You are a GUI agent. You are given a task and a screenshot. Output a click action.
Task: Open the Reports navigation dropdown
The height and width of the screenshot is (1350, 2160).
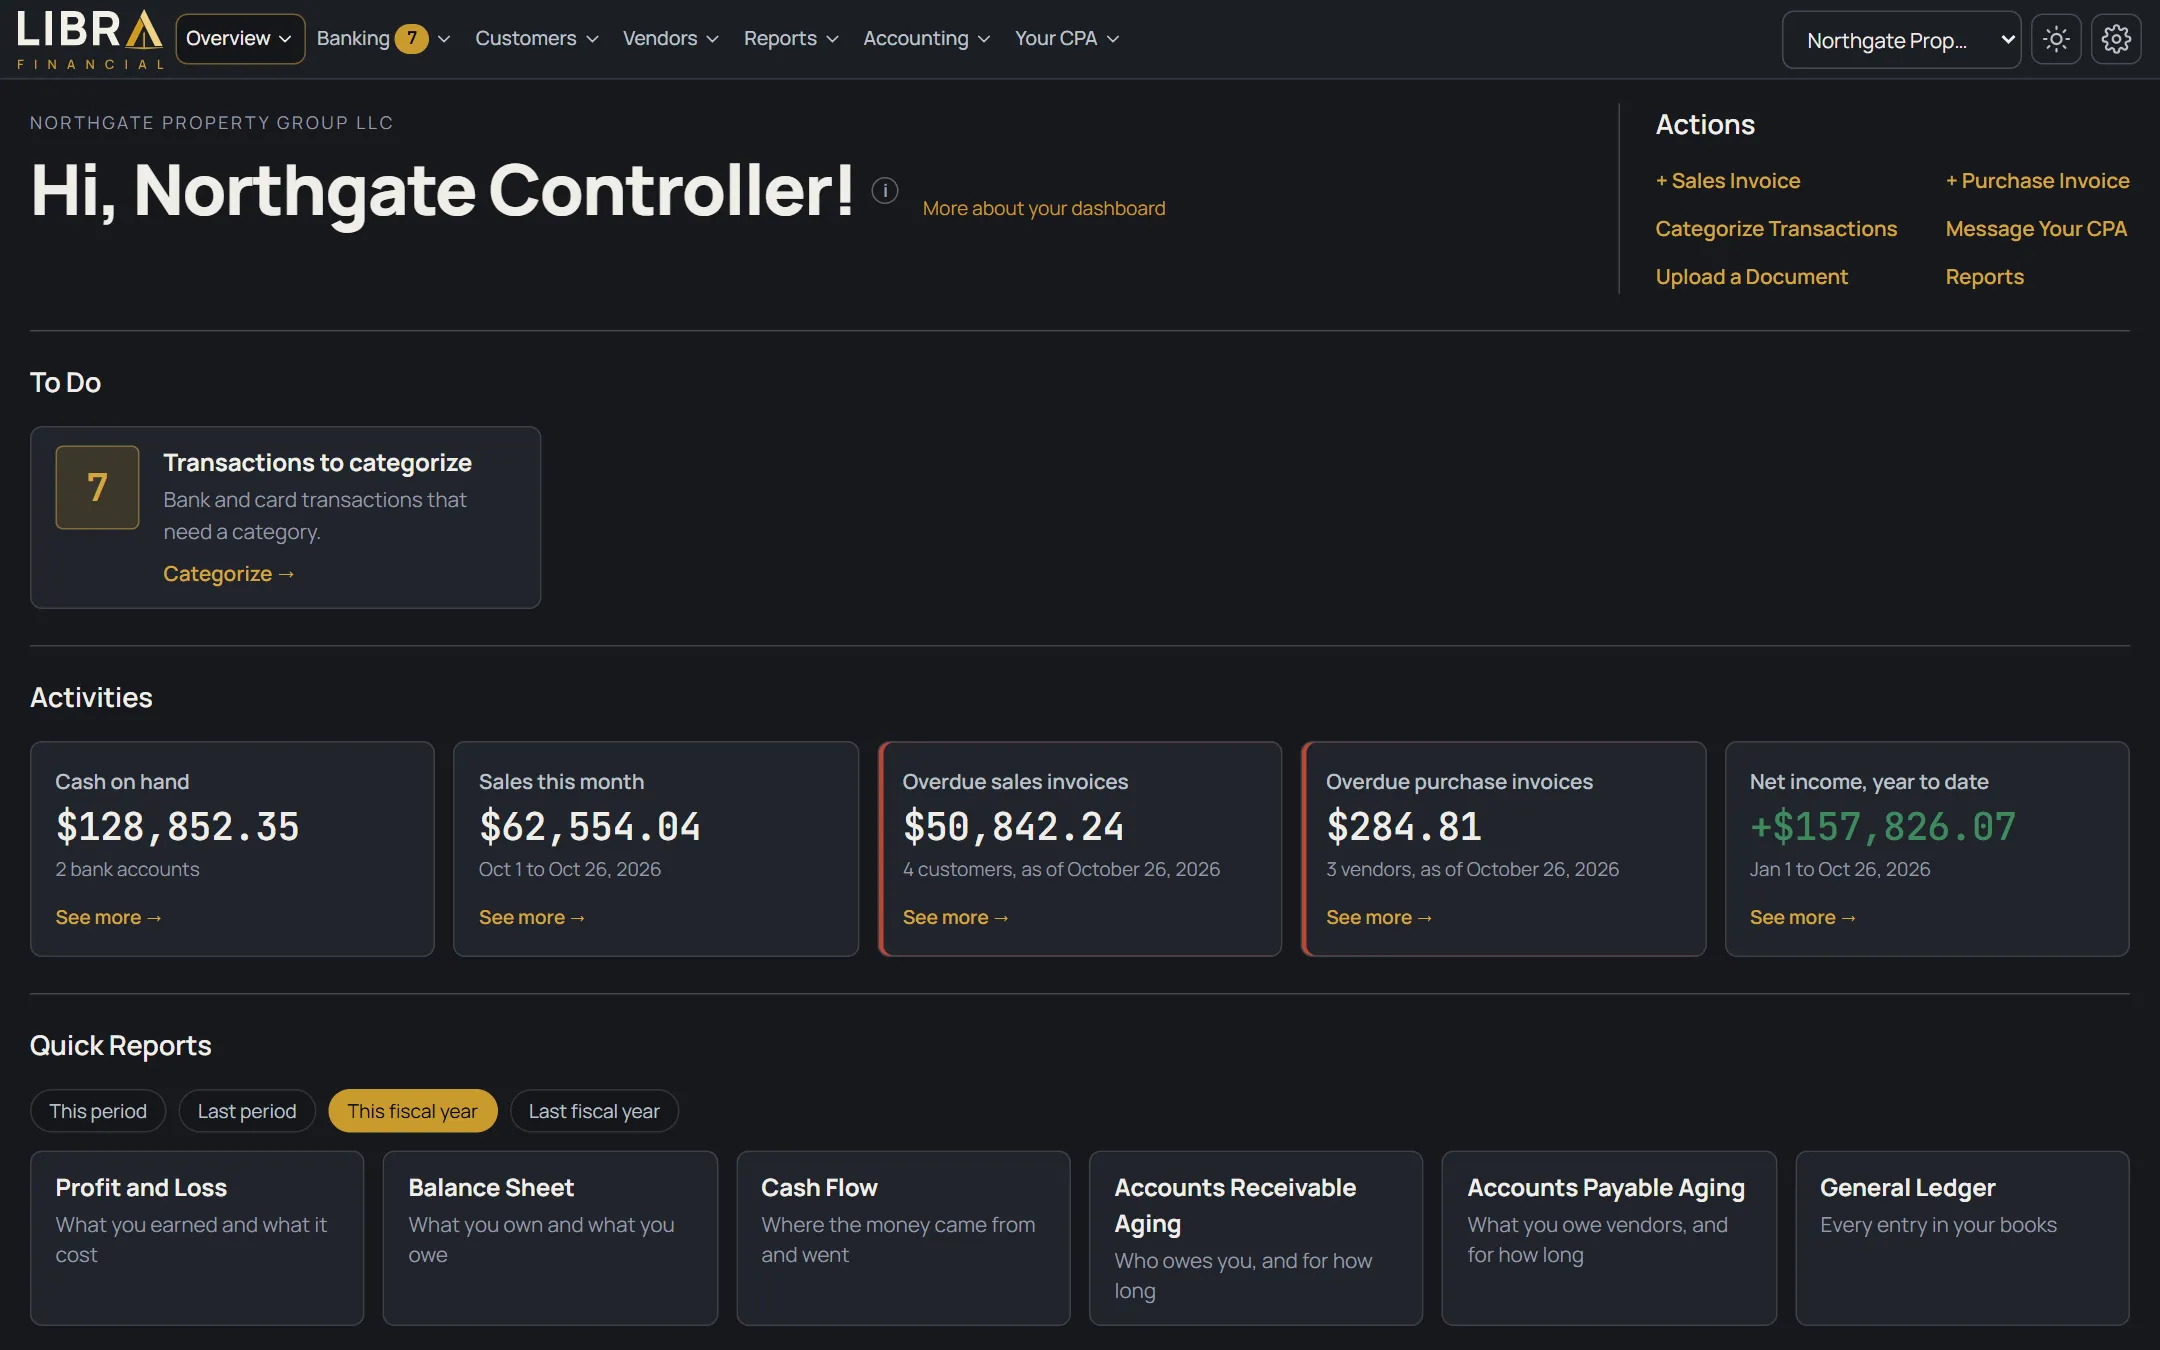coord(791,38)
